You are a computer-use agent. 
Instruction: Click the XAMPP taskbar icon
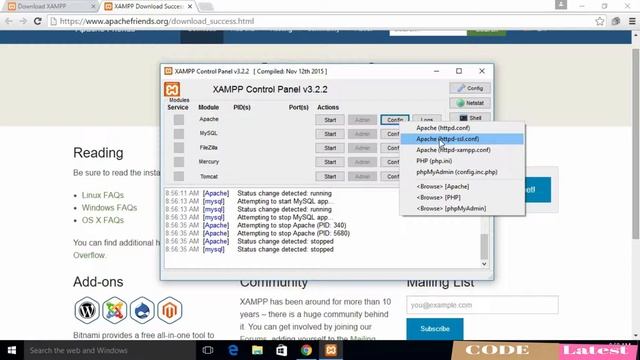[x=331, y=350]
